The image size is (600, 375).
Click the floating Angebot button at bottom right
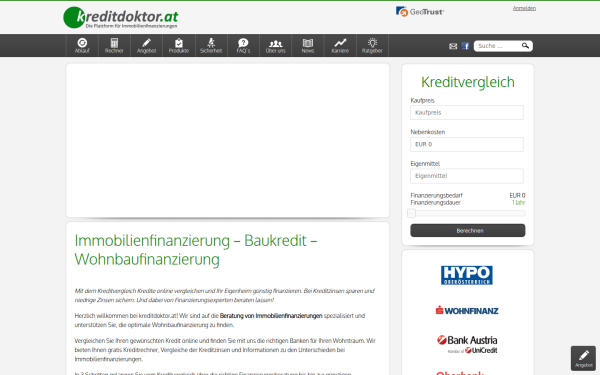(x=583, y=358)
